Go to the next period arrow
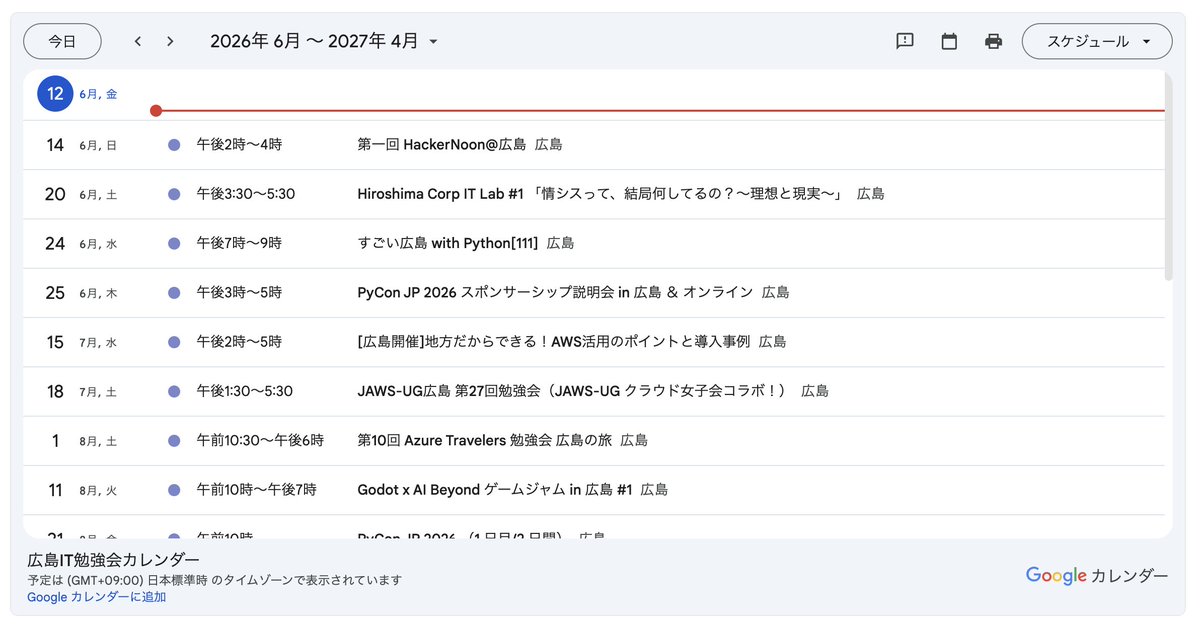The height and width of the screenshot is (627, 1200). coord(170,41)
